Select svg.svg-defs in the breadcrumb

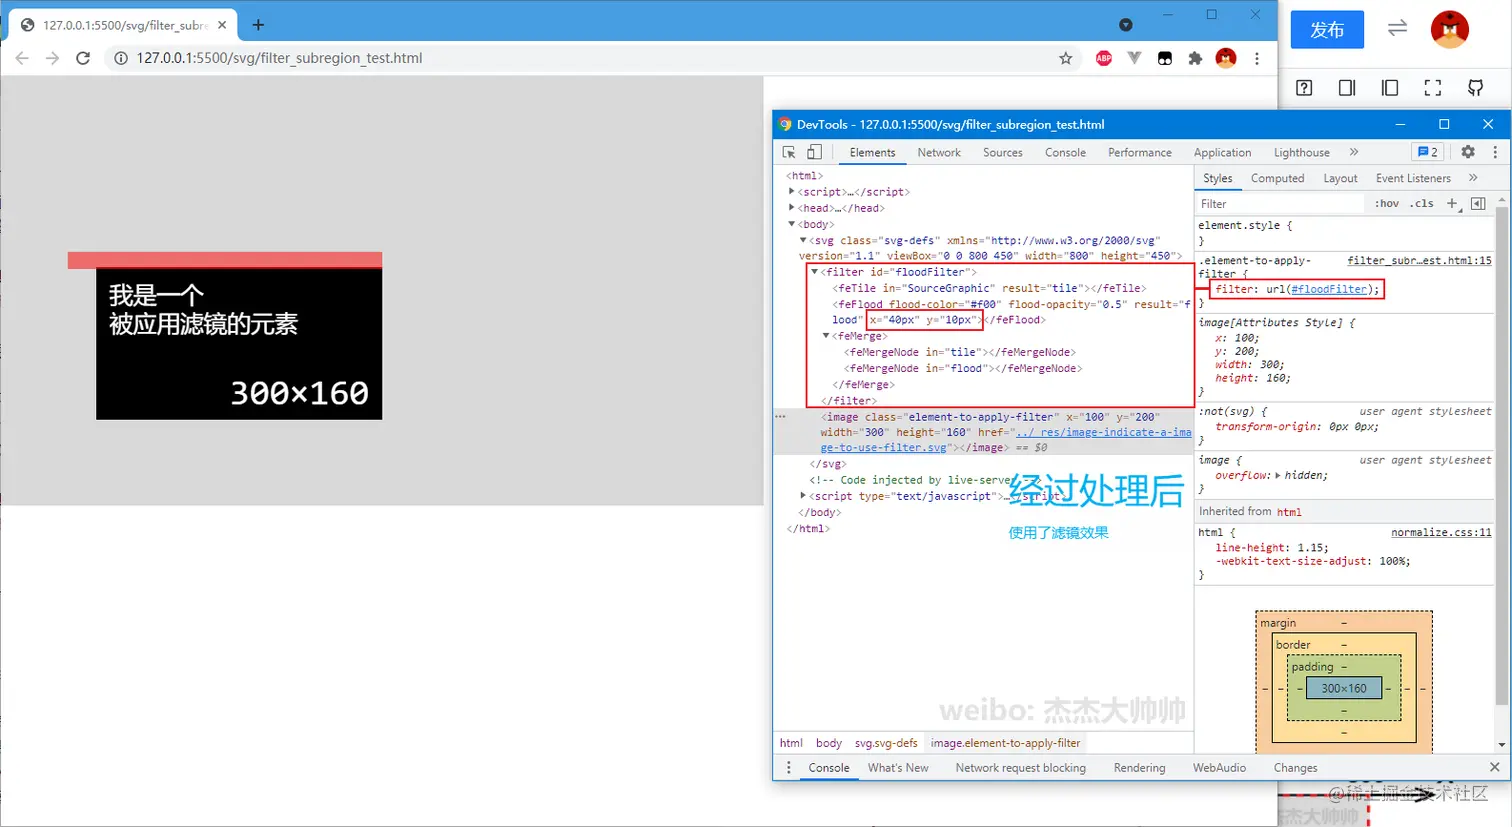click(x=886, y=743)
